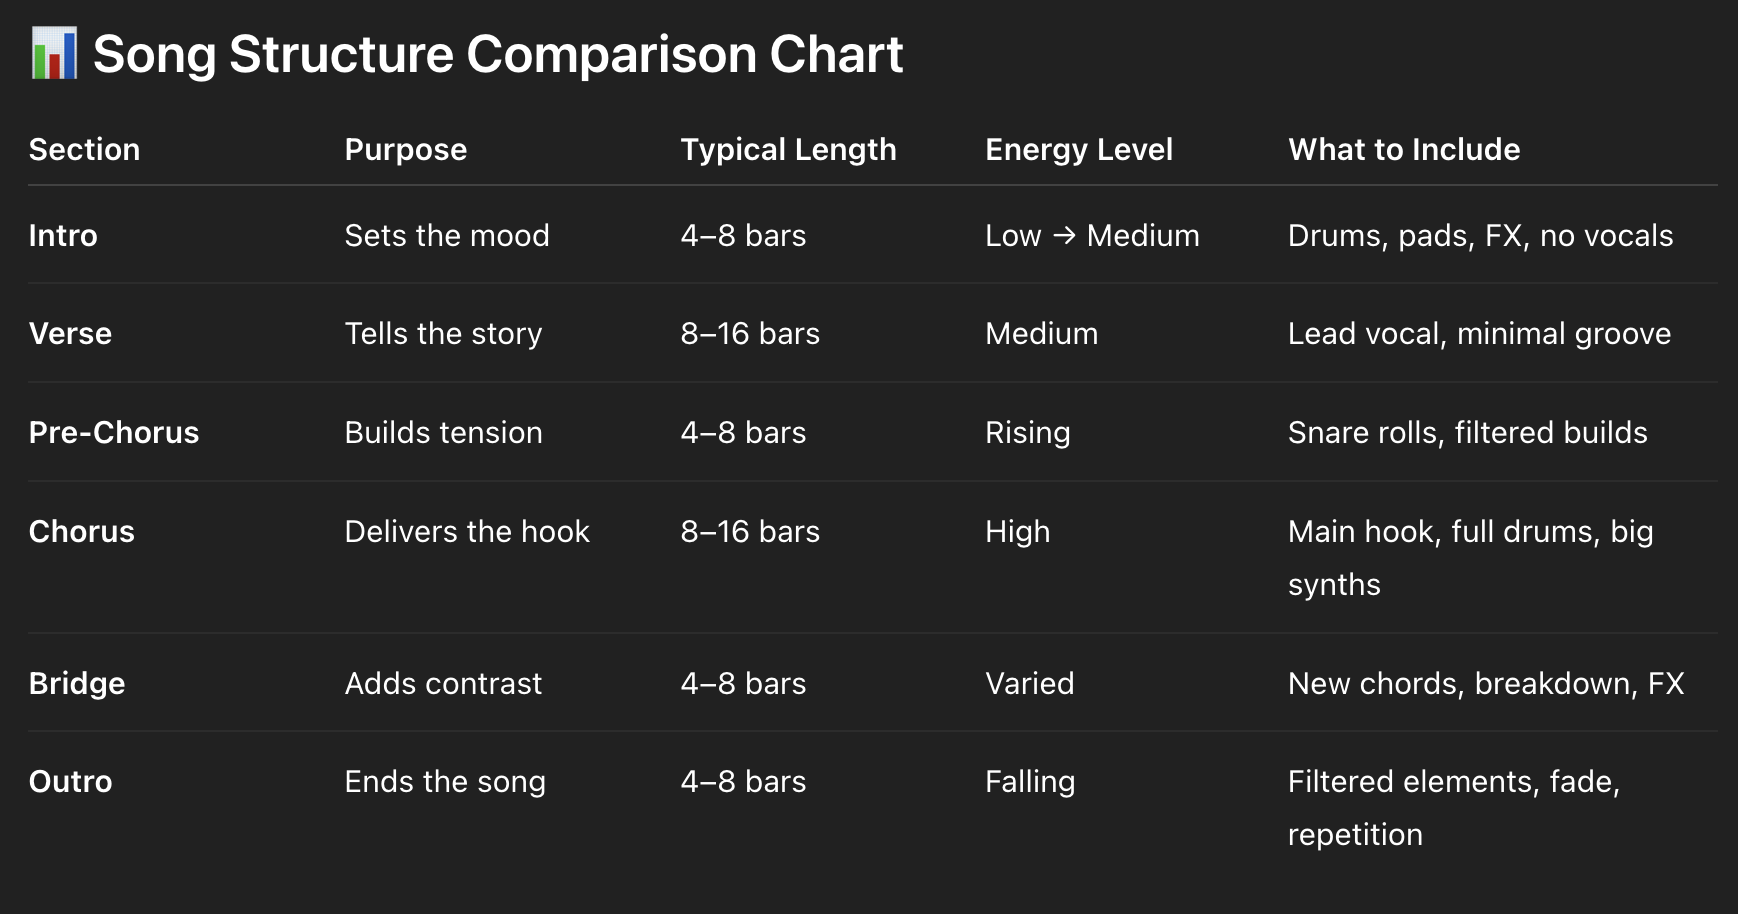Select the Verse row label
This screenshot has width=1738, height=914.
(x=70, y=334)
